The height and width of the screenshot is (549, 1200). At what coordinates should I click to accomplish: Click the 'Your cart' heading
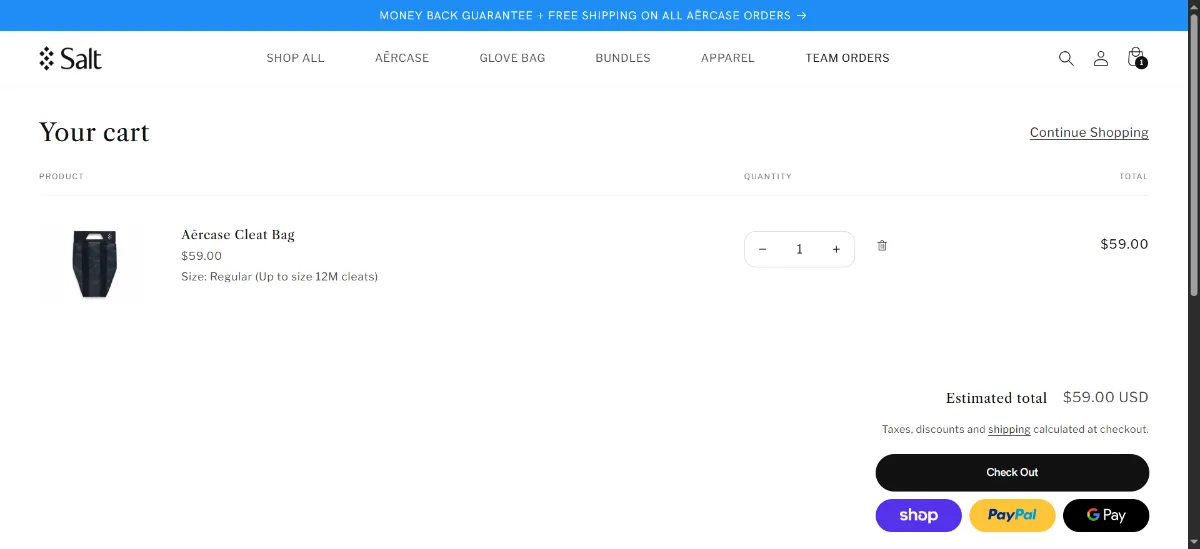(94, 132)
